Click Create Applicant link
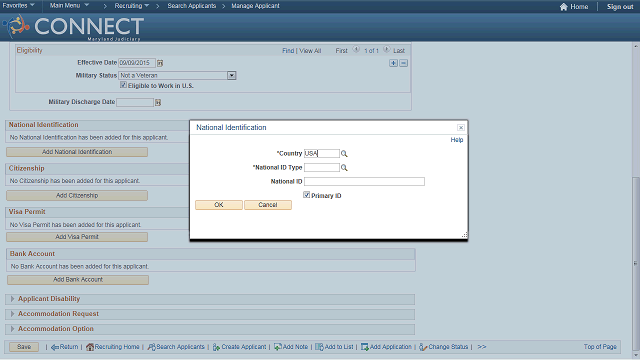This screenshot has width=640, height=360. [x=239, y=347]
